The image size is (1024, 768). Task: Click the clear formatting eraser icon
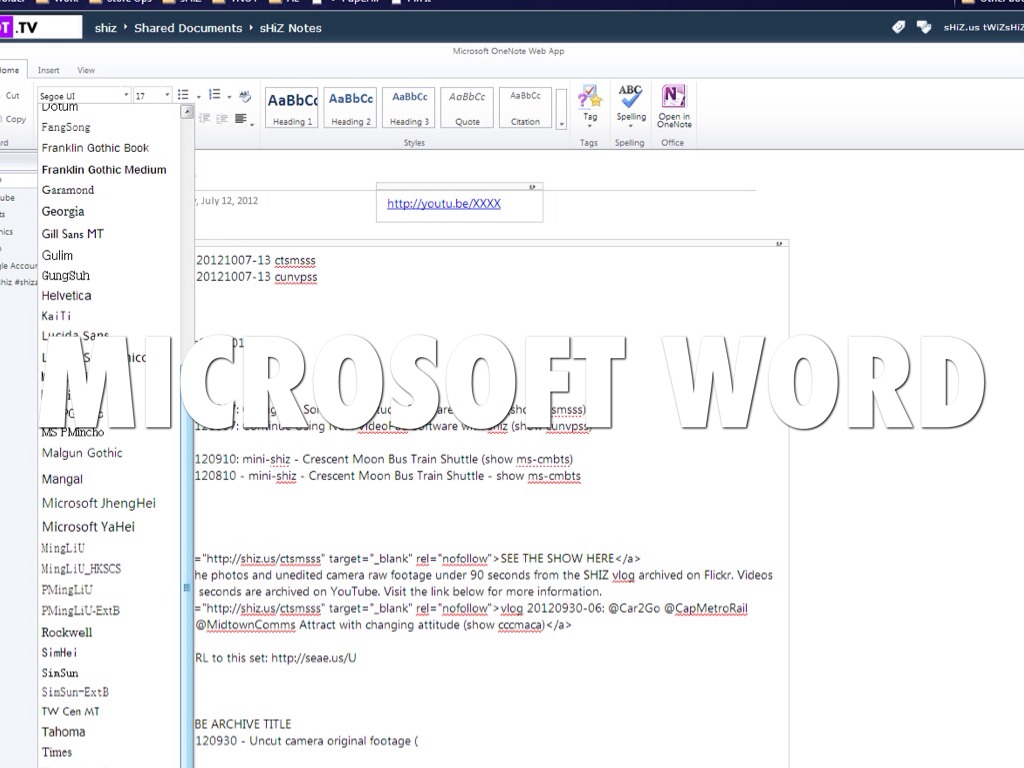pyautogui.click(x=244, y=96)
